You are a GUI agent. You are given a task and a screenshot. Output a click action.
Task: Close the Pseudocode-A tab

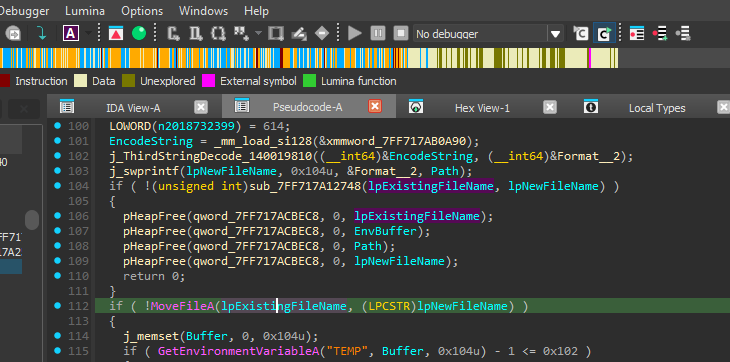375,107
